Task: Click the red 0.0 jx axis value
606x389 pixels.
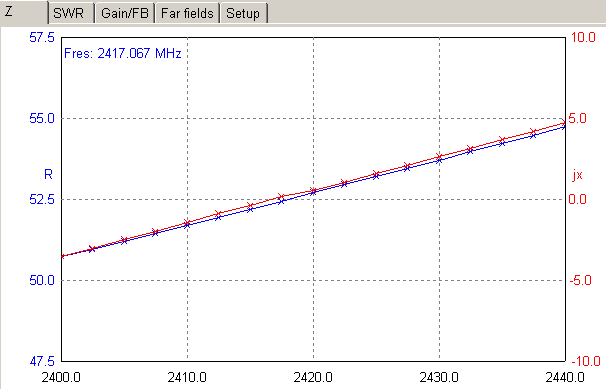Action: (577, 199)
